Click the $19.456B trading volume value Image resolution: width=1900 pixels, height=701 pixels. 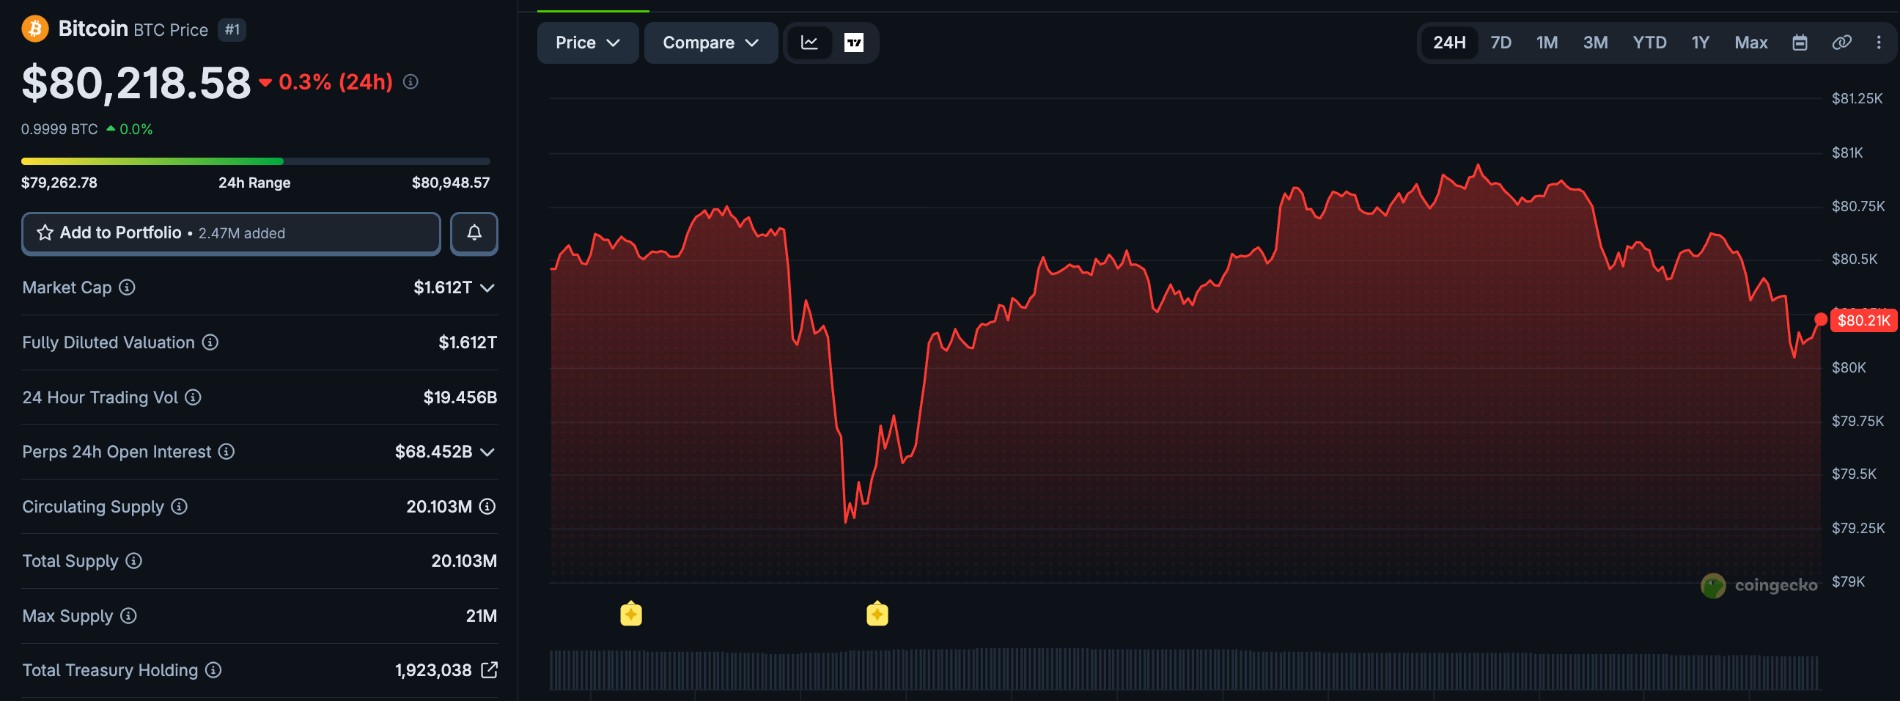click(x=460, y=397)
